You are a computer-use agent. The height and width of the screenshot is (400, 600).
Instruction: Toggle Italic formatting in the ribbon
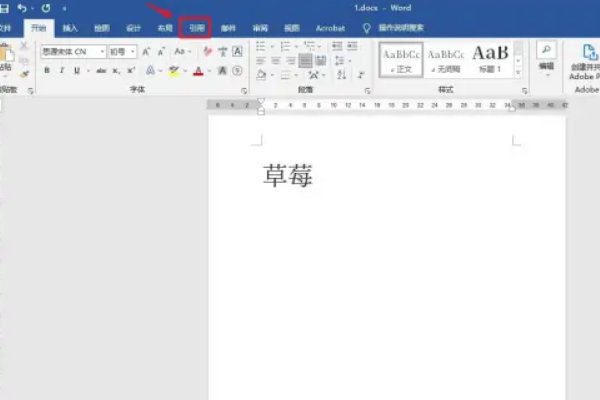point(61,71)
